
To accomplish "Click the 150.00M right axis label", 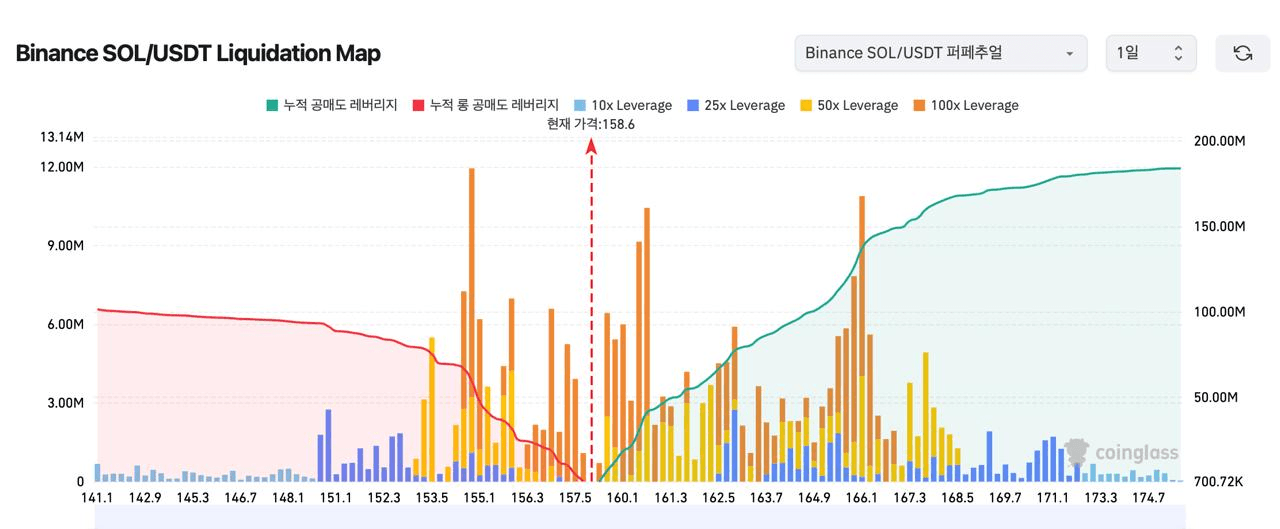I will click(x=1220, y=226).
